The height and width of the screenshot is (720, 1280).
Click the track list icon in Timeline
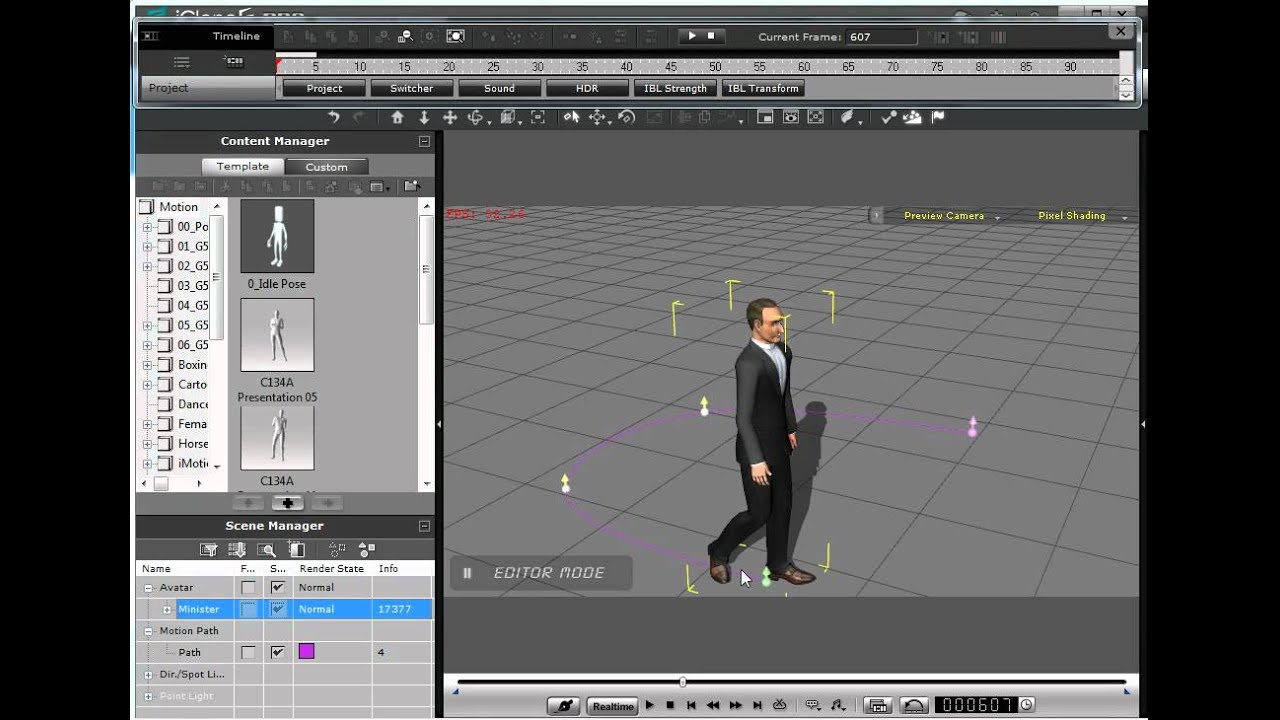coord(181,62)
